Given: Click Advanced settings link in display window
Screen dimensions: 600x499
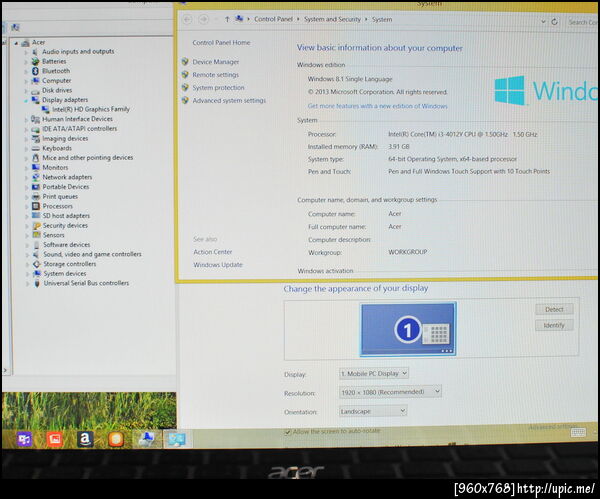Looking at the screenshot, I should pos(552,427).
